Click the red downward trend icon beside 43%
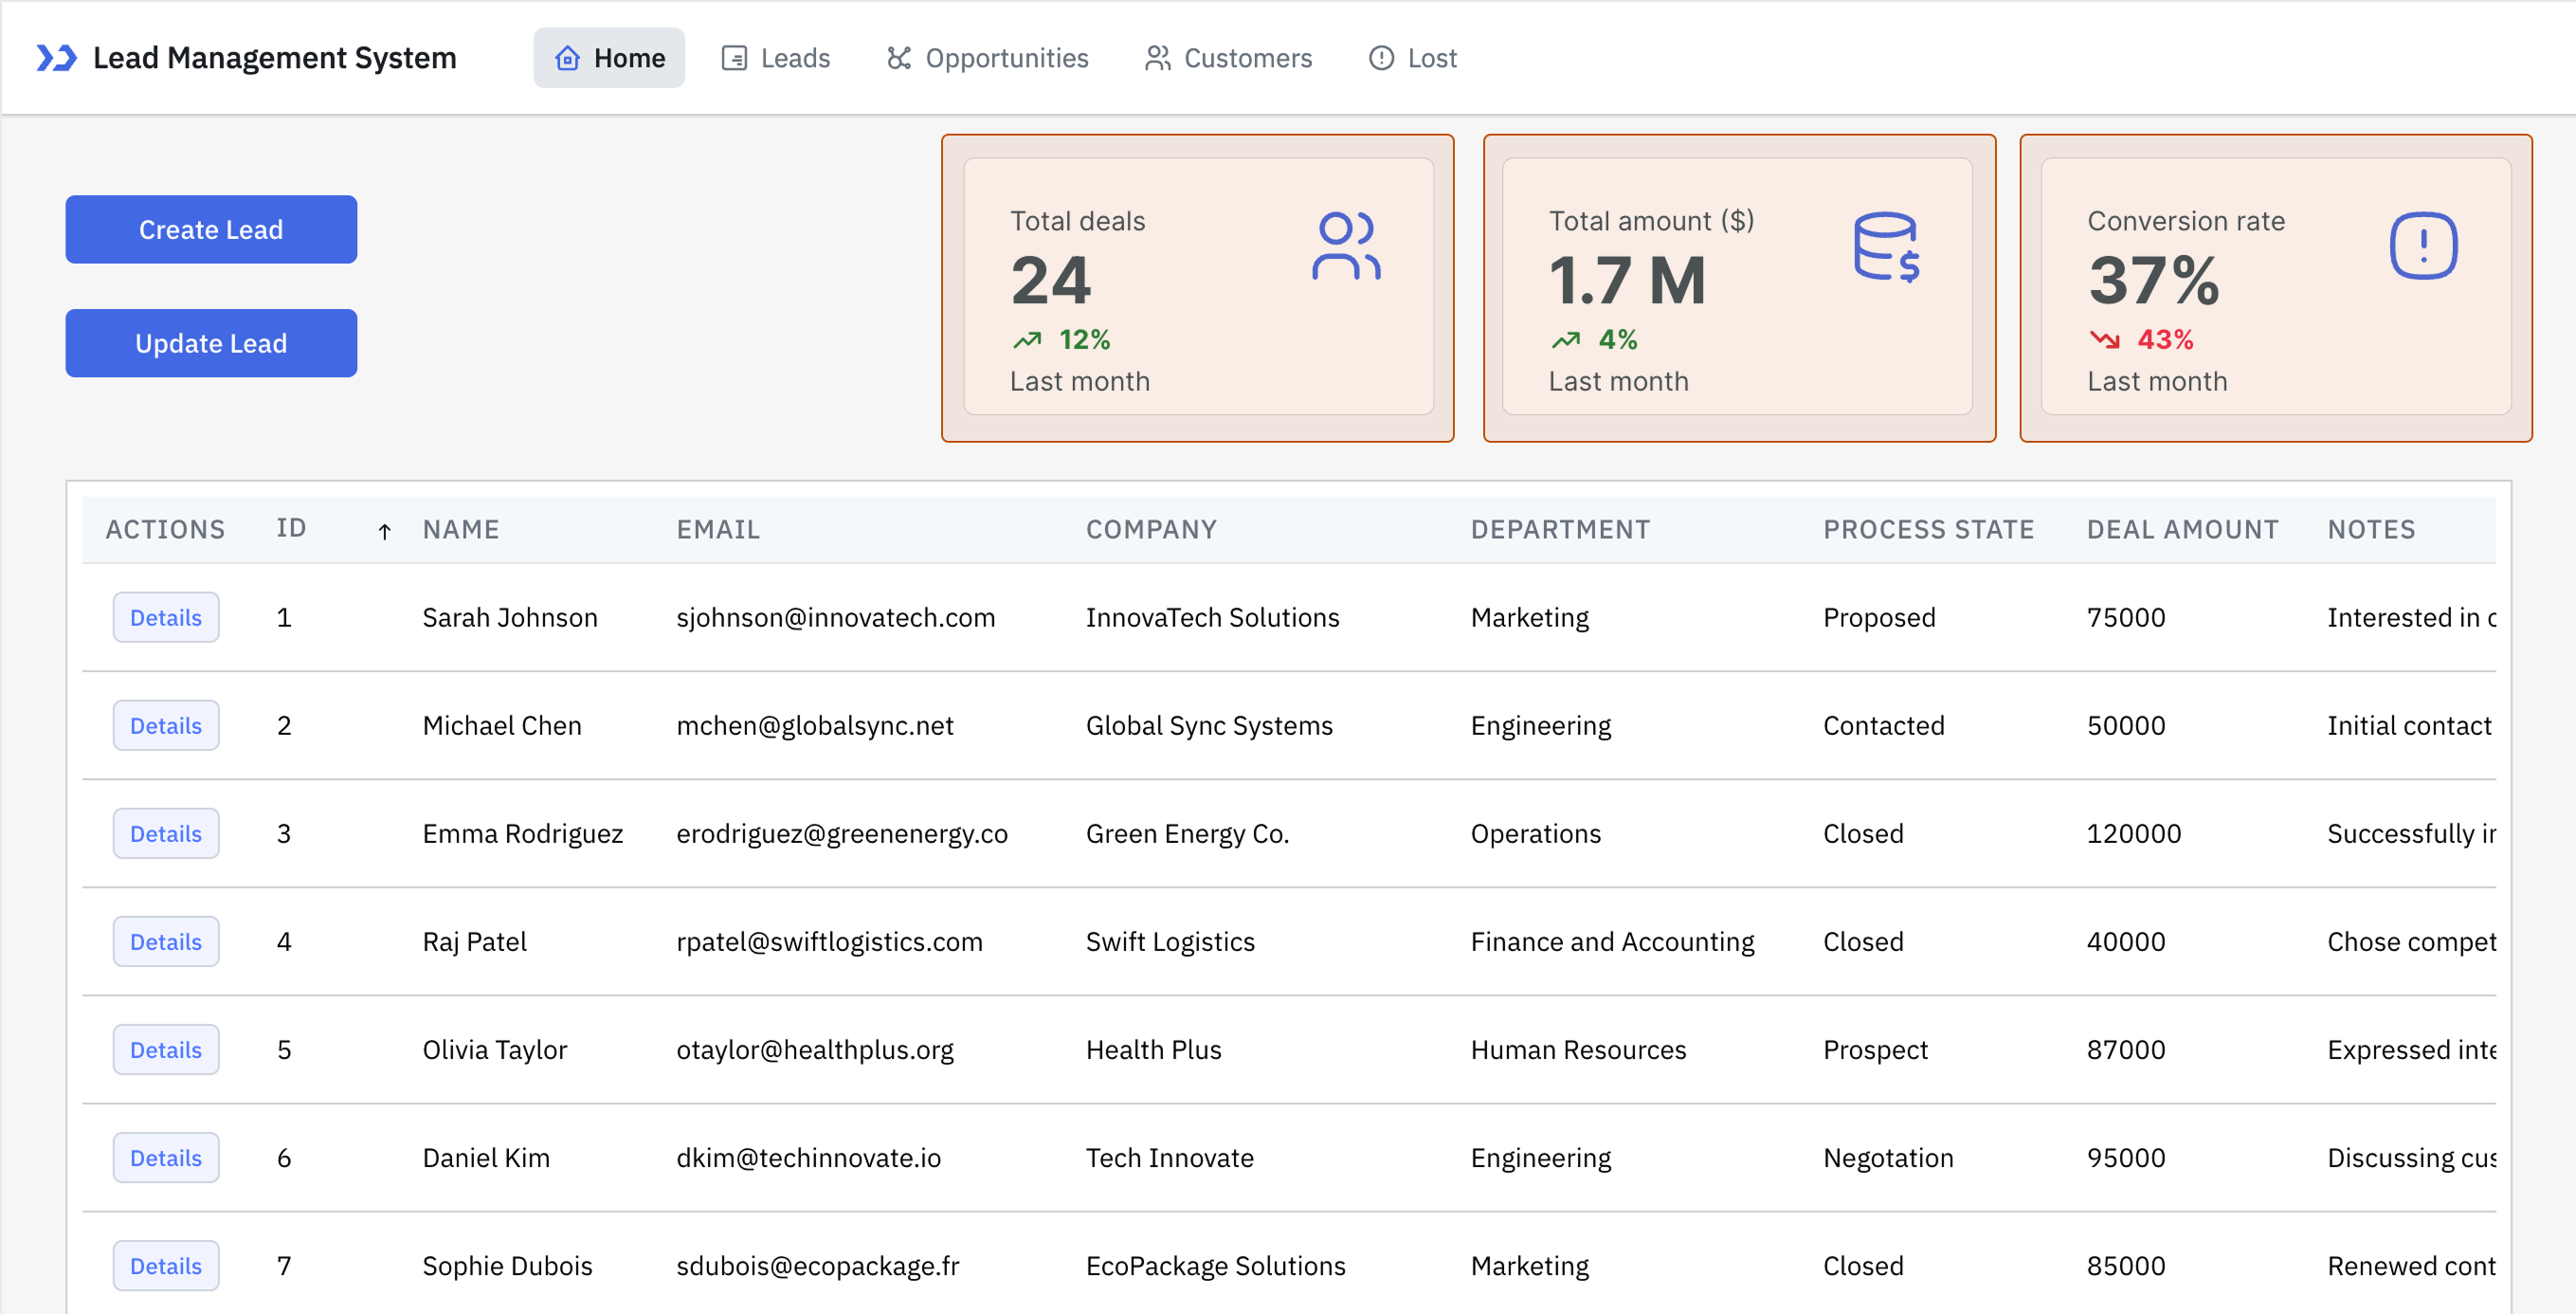 [x=2105, y=341]
